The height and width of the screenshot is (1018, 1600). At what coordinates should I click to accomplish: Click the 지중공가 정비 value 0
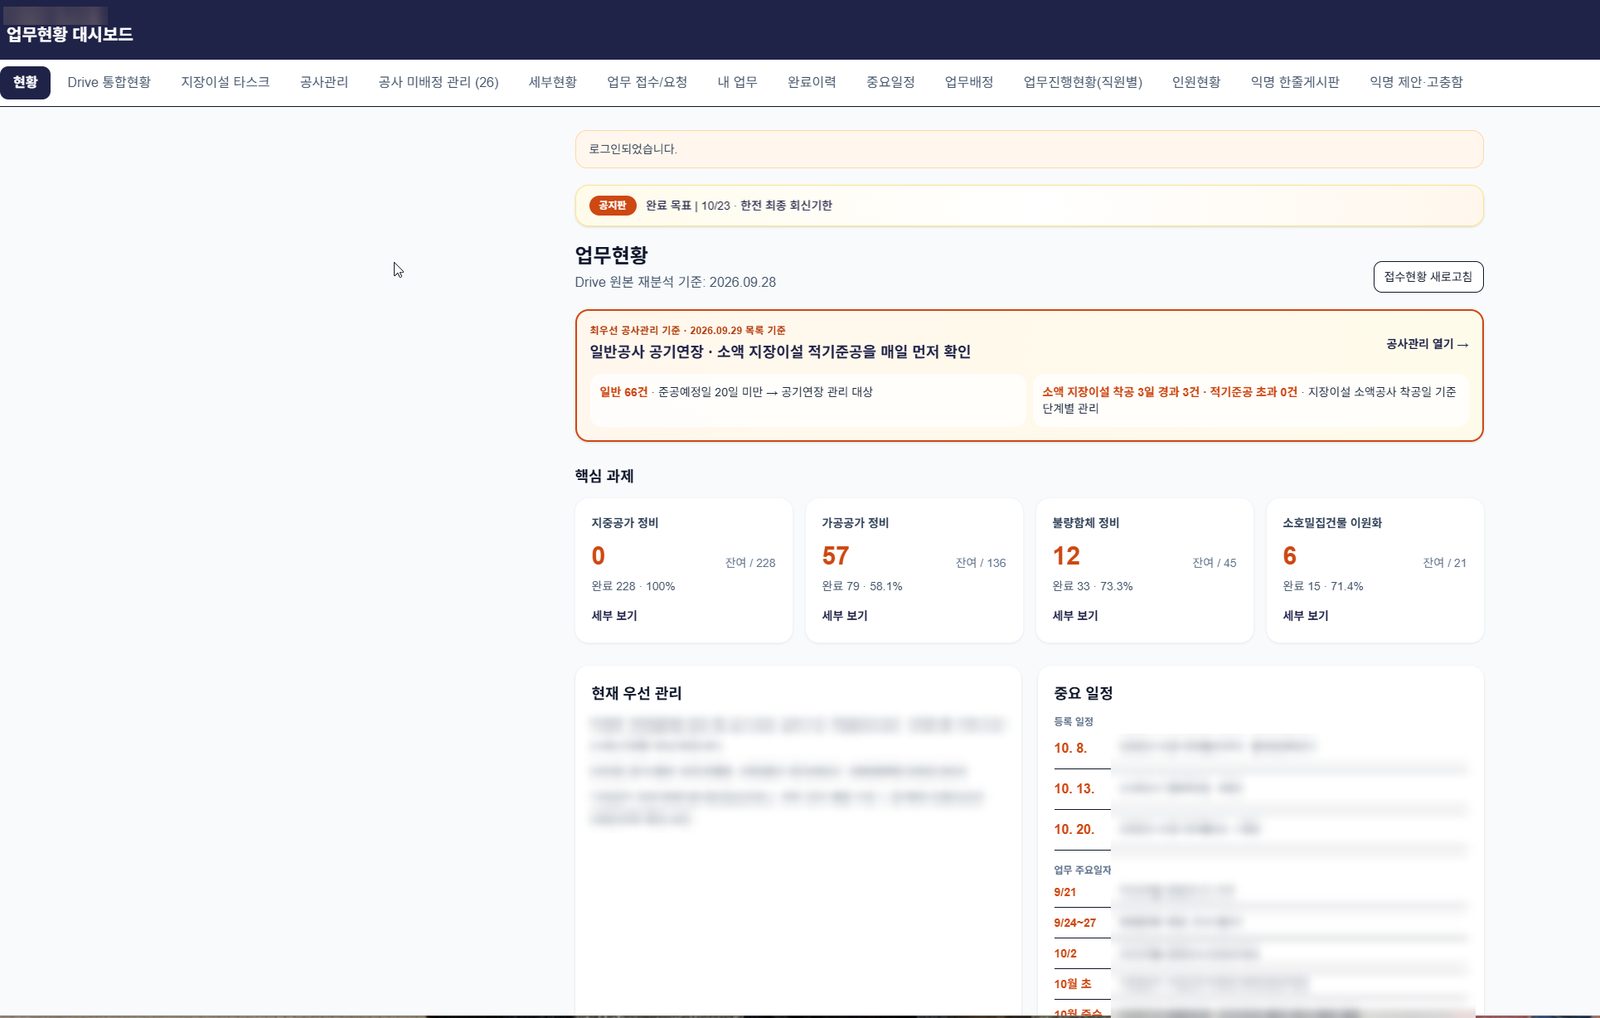[598, 556]
